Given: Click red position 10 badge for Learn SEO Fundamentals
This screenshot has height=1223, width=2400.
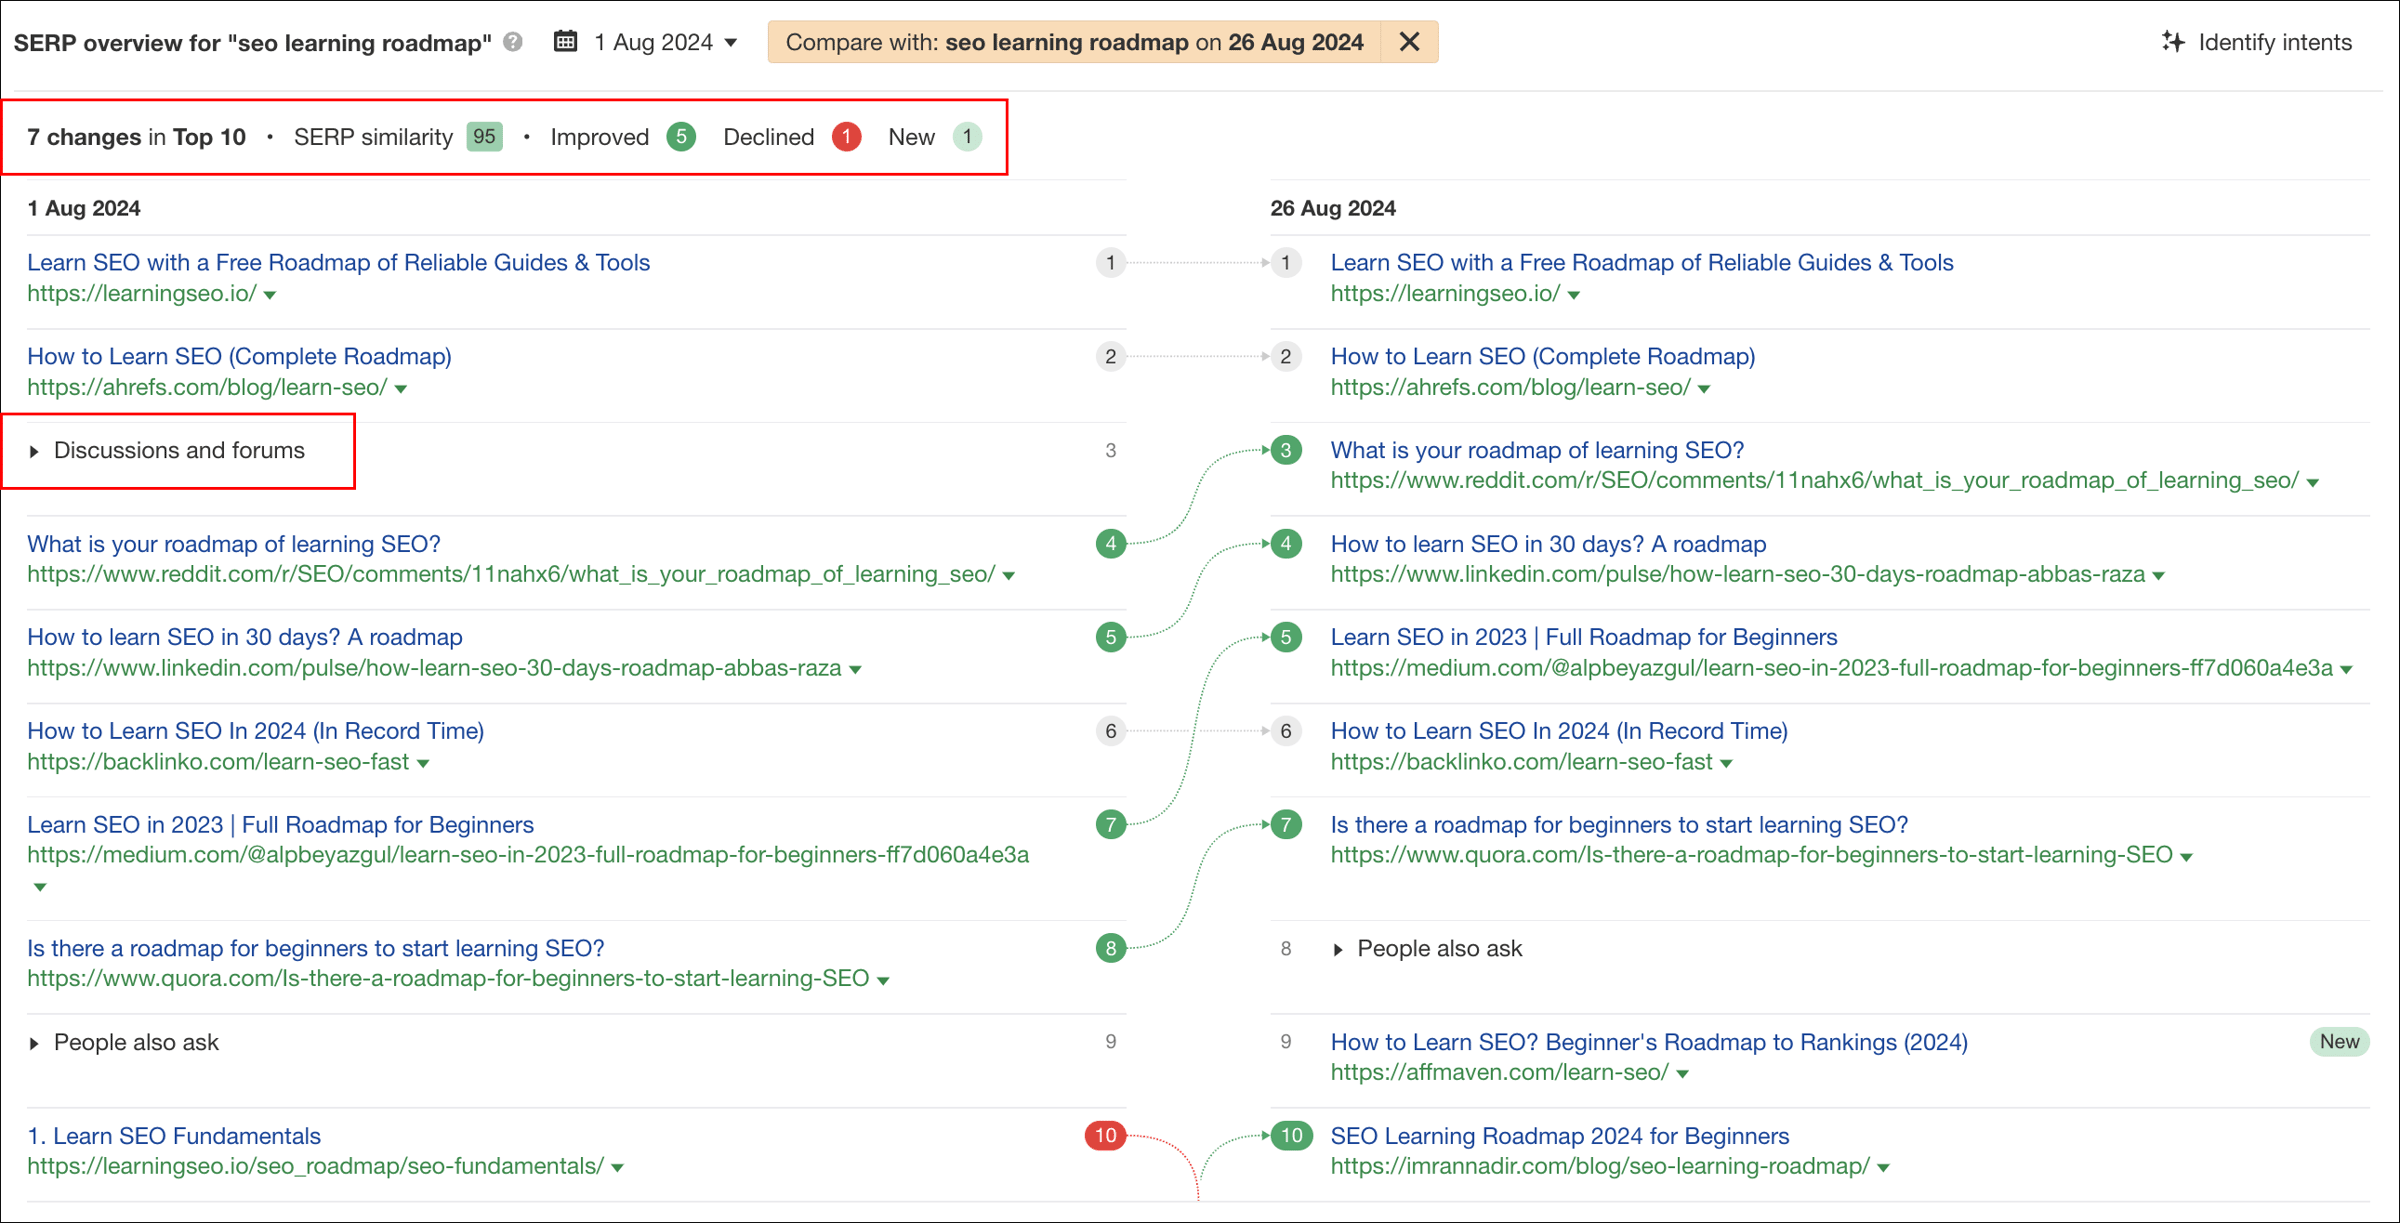Looking at the screenshot, I should click(1105, 1135).
